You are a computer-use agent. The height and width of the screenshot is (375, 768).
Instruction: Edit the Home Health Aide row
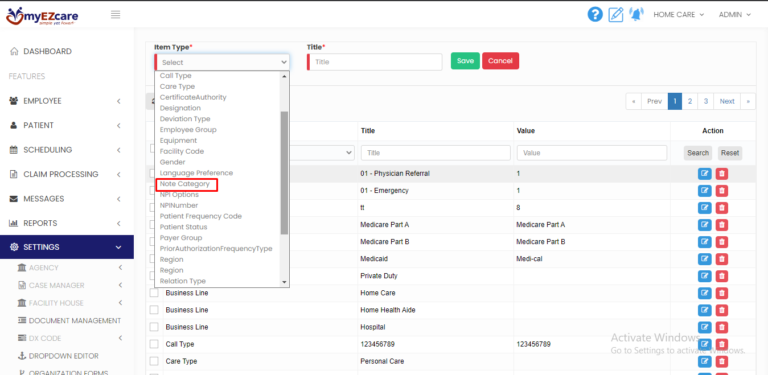[x=704, y=310]
